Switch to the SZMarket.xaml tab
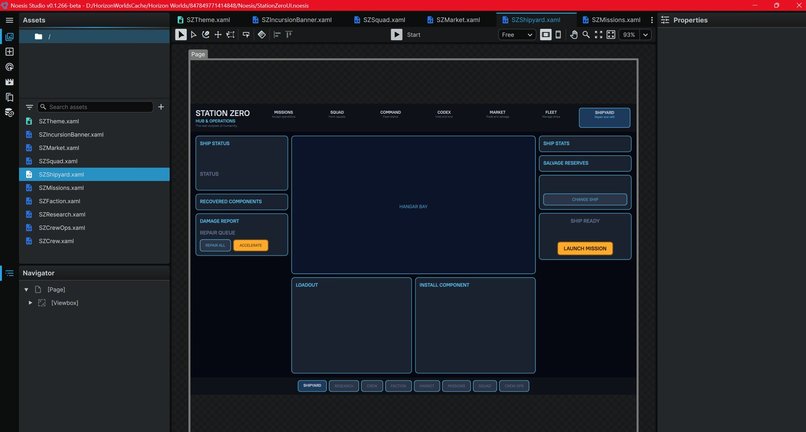The height and width of the screenshot is (432, 806). [453, 20]
